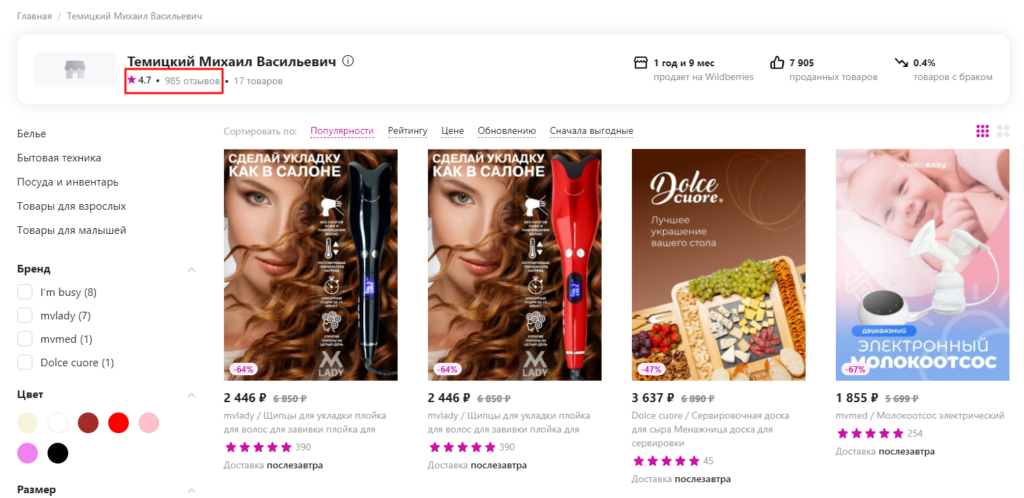Switch to large grid view icon
This screenshot has width=1024, height=498.
coord(1003,131)
